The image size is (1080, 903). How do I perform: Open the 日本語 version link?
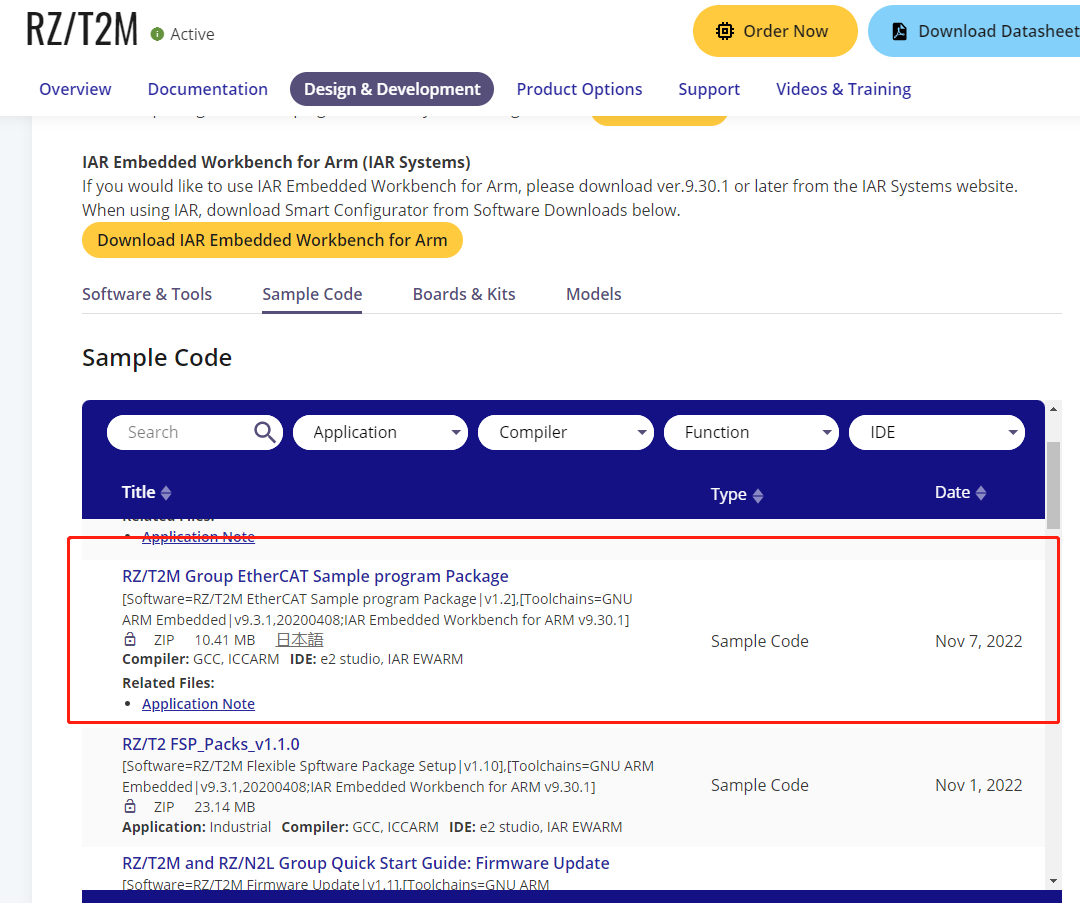coord(300,639)
